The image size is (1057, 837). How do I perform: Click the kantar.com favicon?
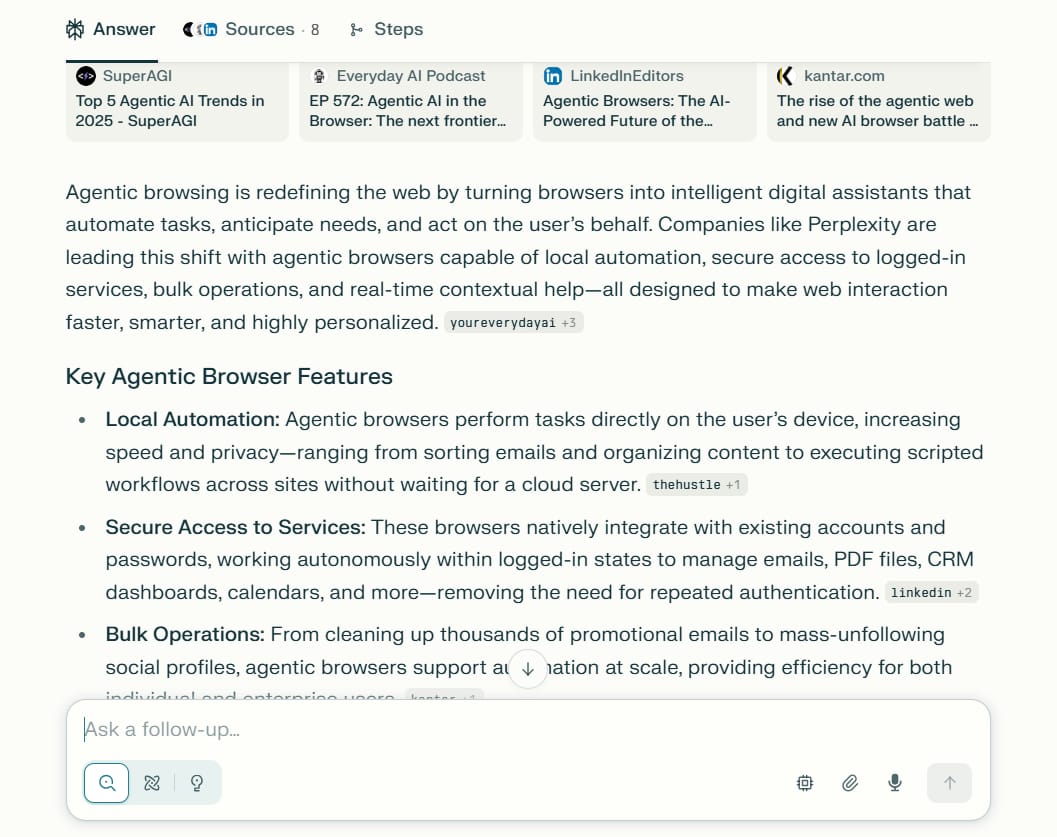(x=785, y=76)
